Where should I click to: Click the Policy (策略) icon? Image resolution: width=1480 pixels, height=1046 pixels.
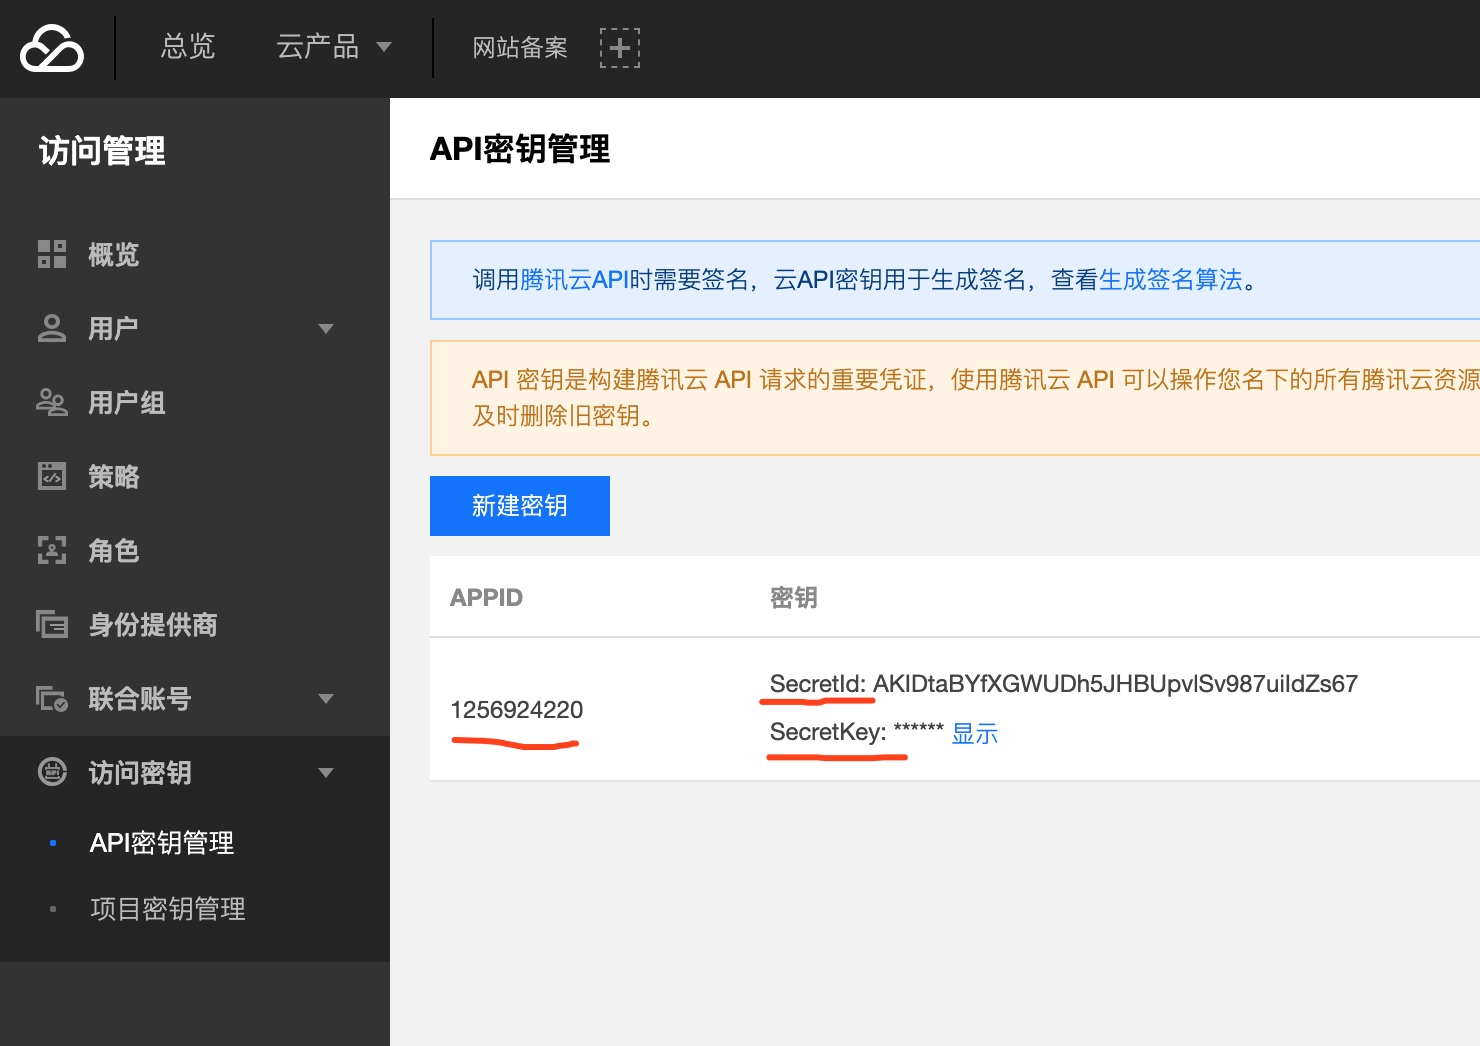point(52,476)
